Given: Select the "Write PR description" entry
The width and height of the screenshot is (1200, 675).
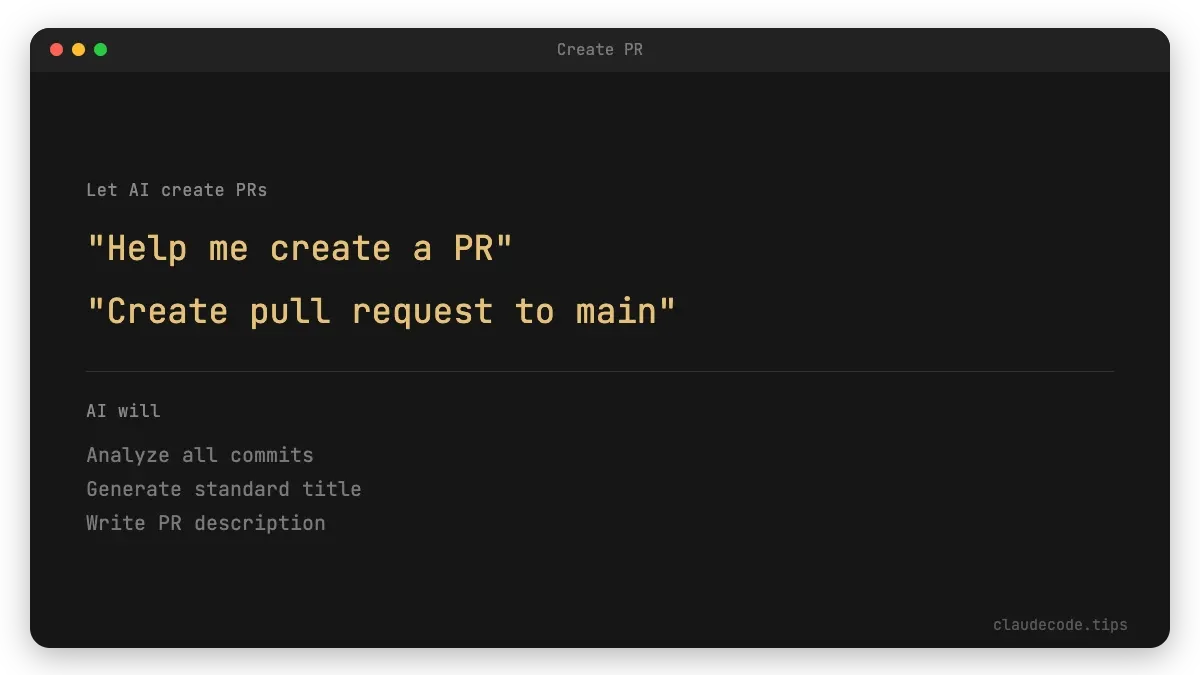Looking at the screenshot, I should coord(205,523).
